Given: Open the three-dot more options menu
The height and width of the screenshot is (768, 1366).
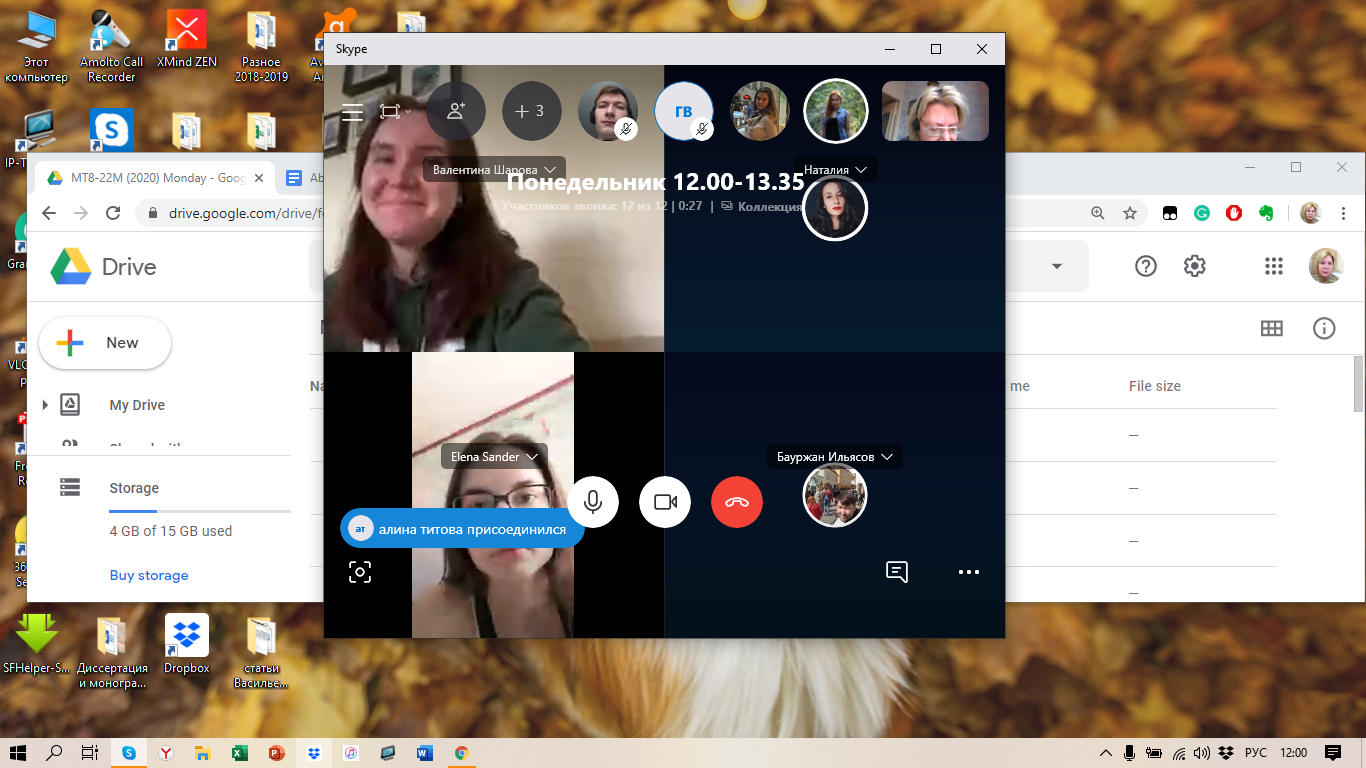Looking at the screenshot, I should pyautogui.click(x=968, y=572).
